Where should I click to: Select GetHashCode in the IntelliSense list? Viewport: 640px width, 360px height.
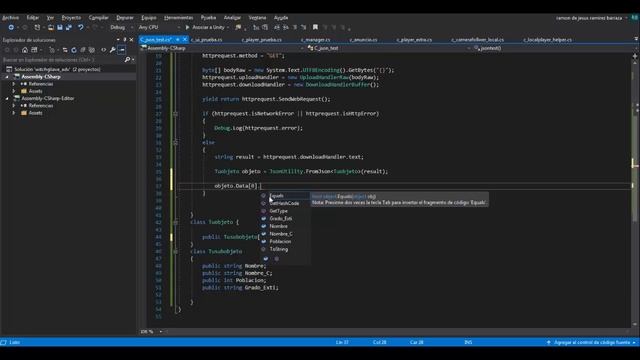coord(285,203)
